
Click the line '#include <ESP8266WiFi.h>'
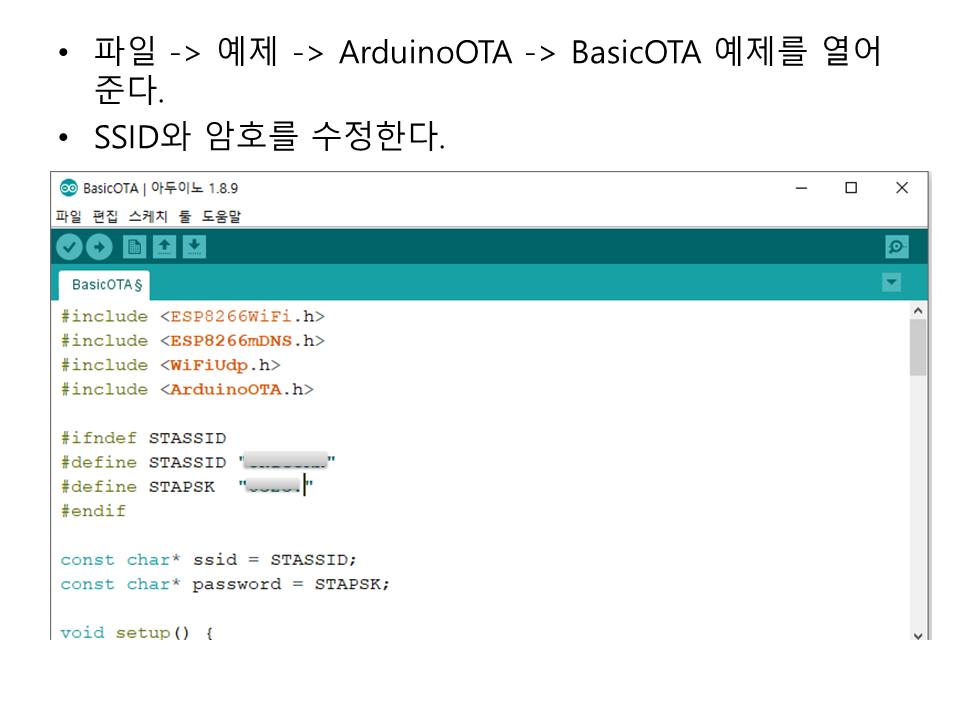(193, 317)
